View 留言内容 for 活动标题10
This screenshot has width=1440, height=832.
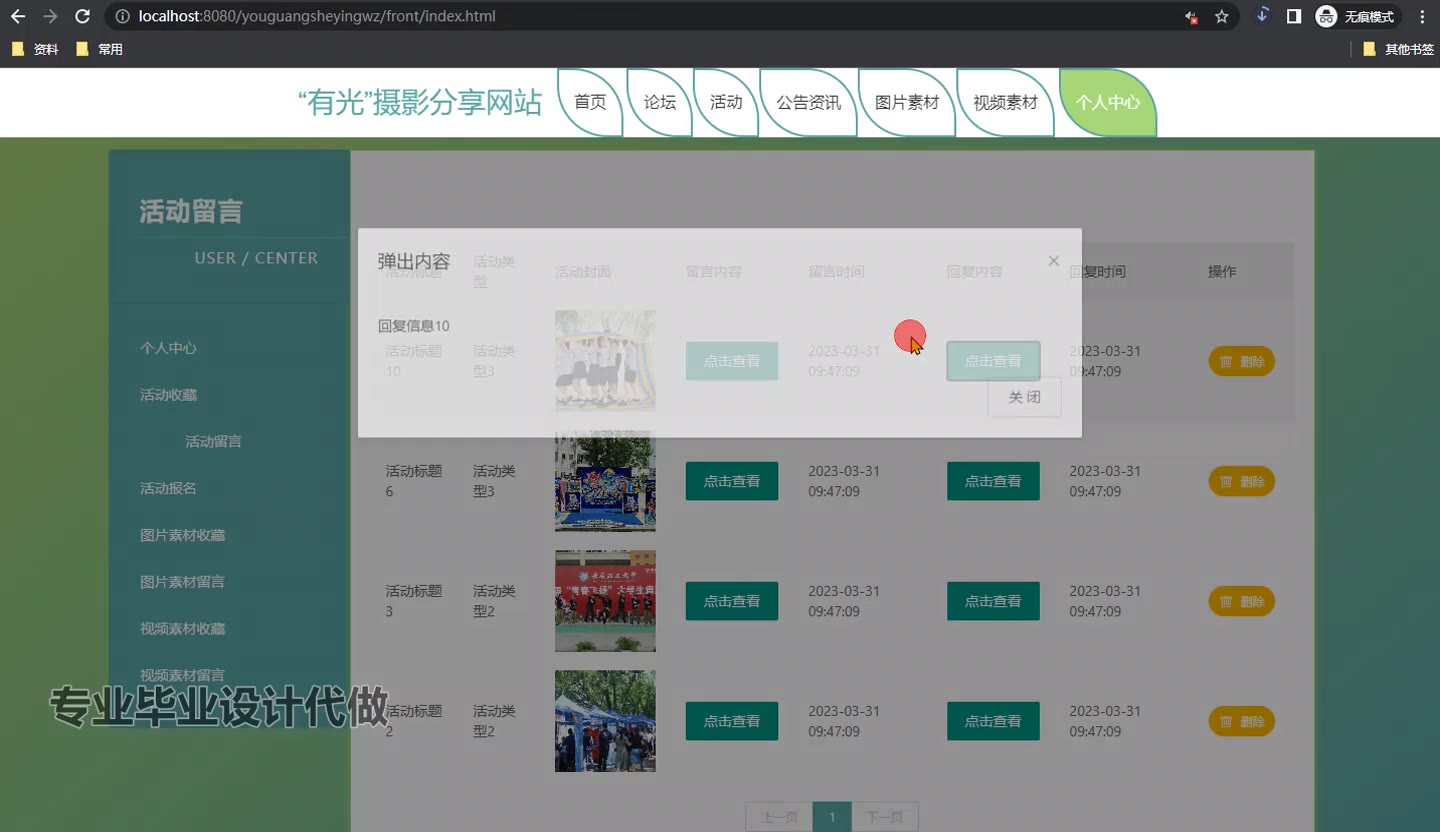click(732, 361)
